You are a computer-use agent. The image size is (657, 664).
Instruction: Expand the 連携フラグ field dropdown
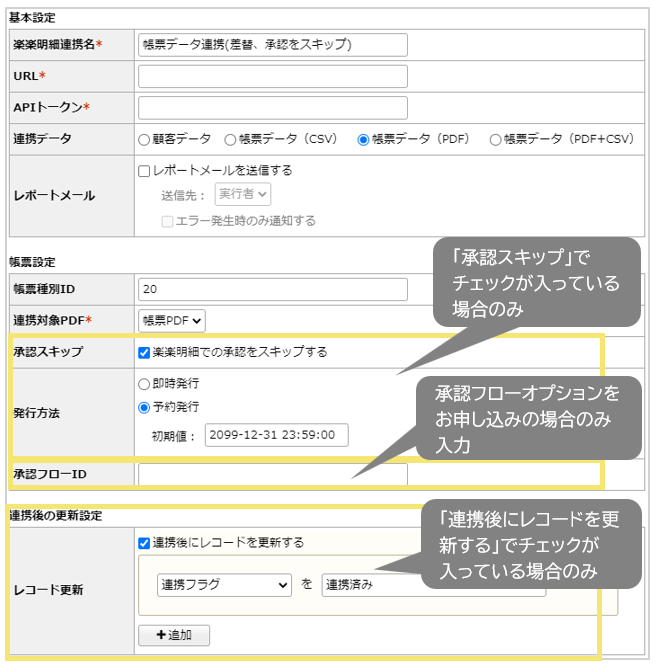point(224,585)
